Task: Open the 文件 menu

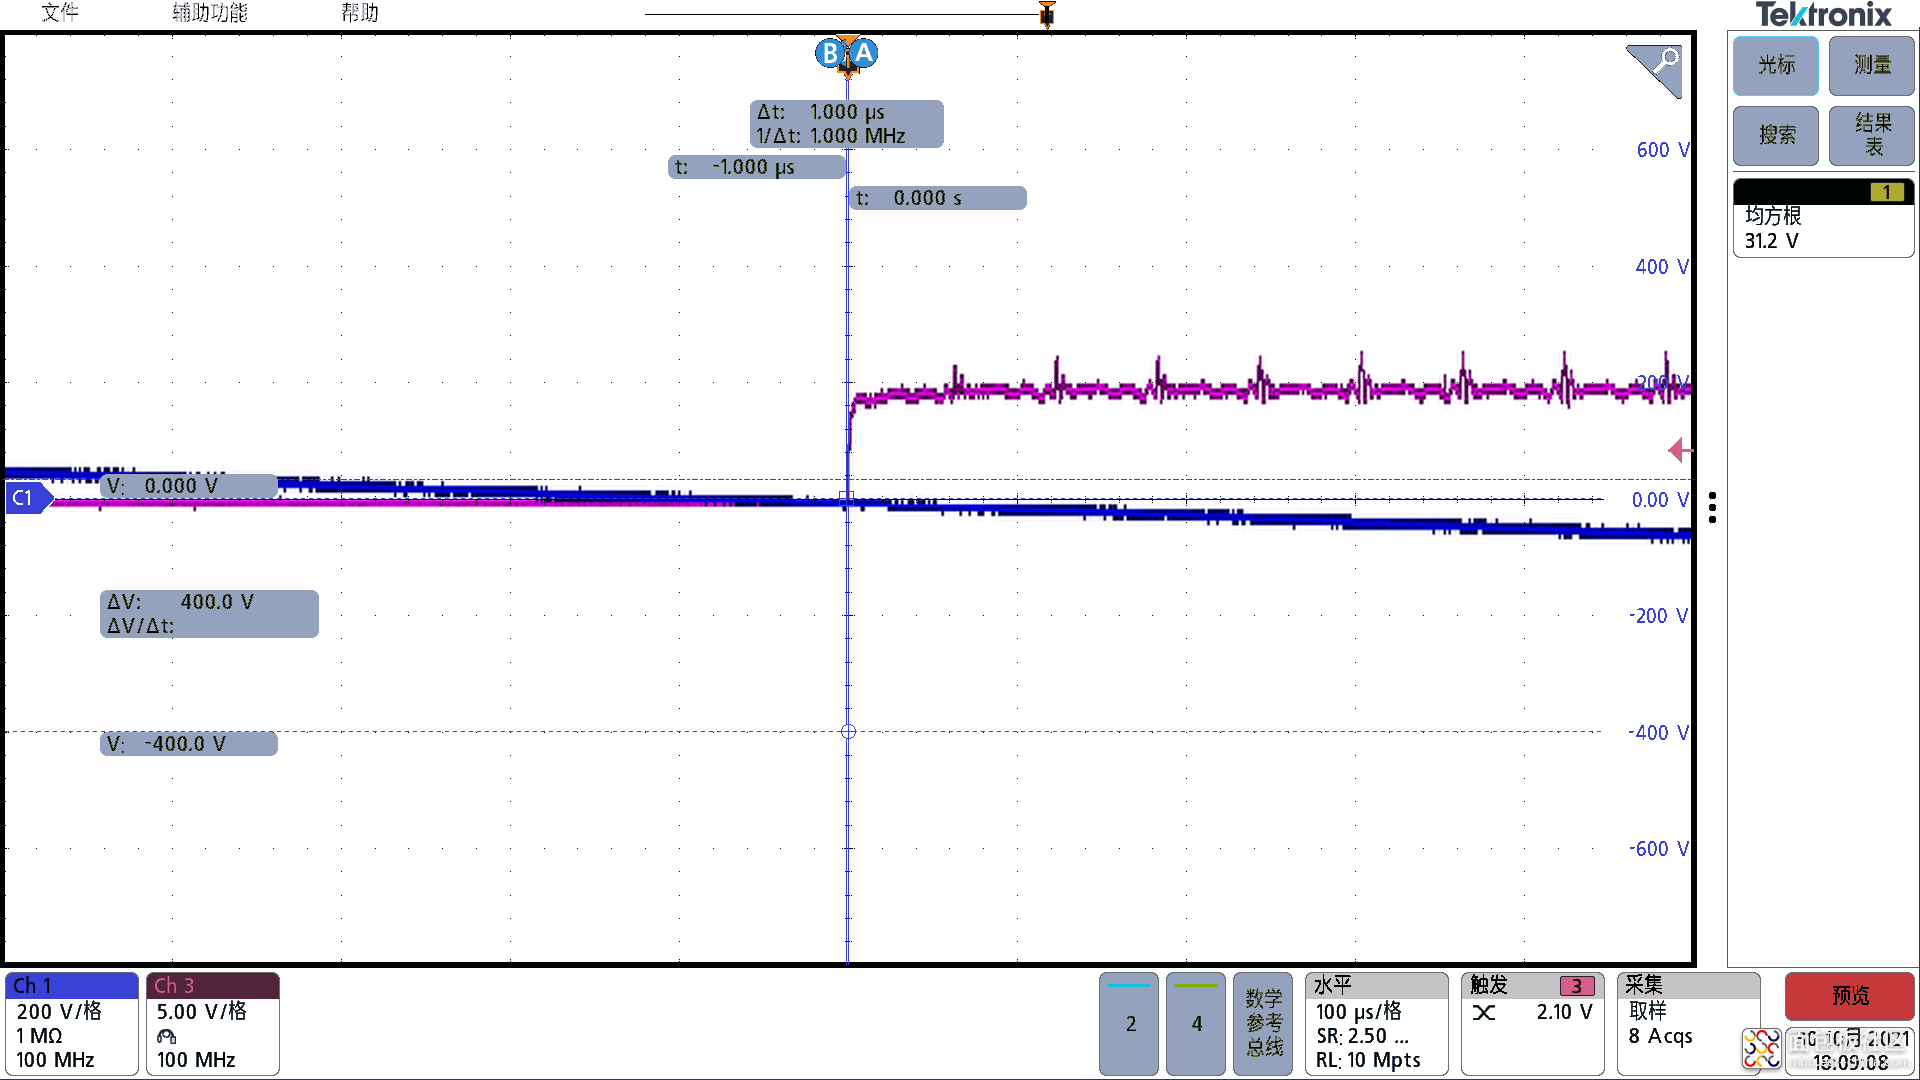Action: click(x=59, y=13)
